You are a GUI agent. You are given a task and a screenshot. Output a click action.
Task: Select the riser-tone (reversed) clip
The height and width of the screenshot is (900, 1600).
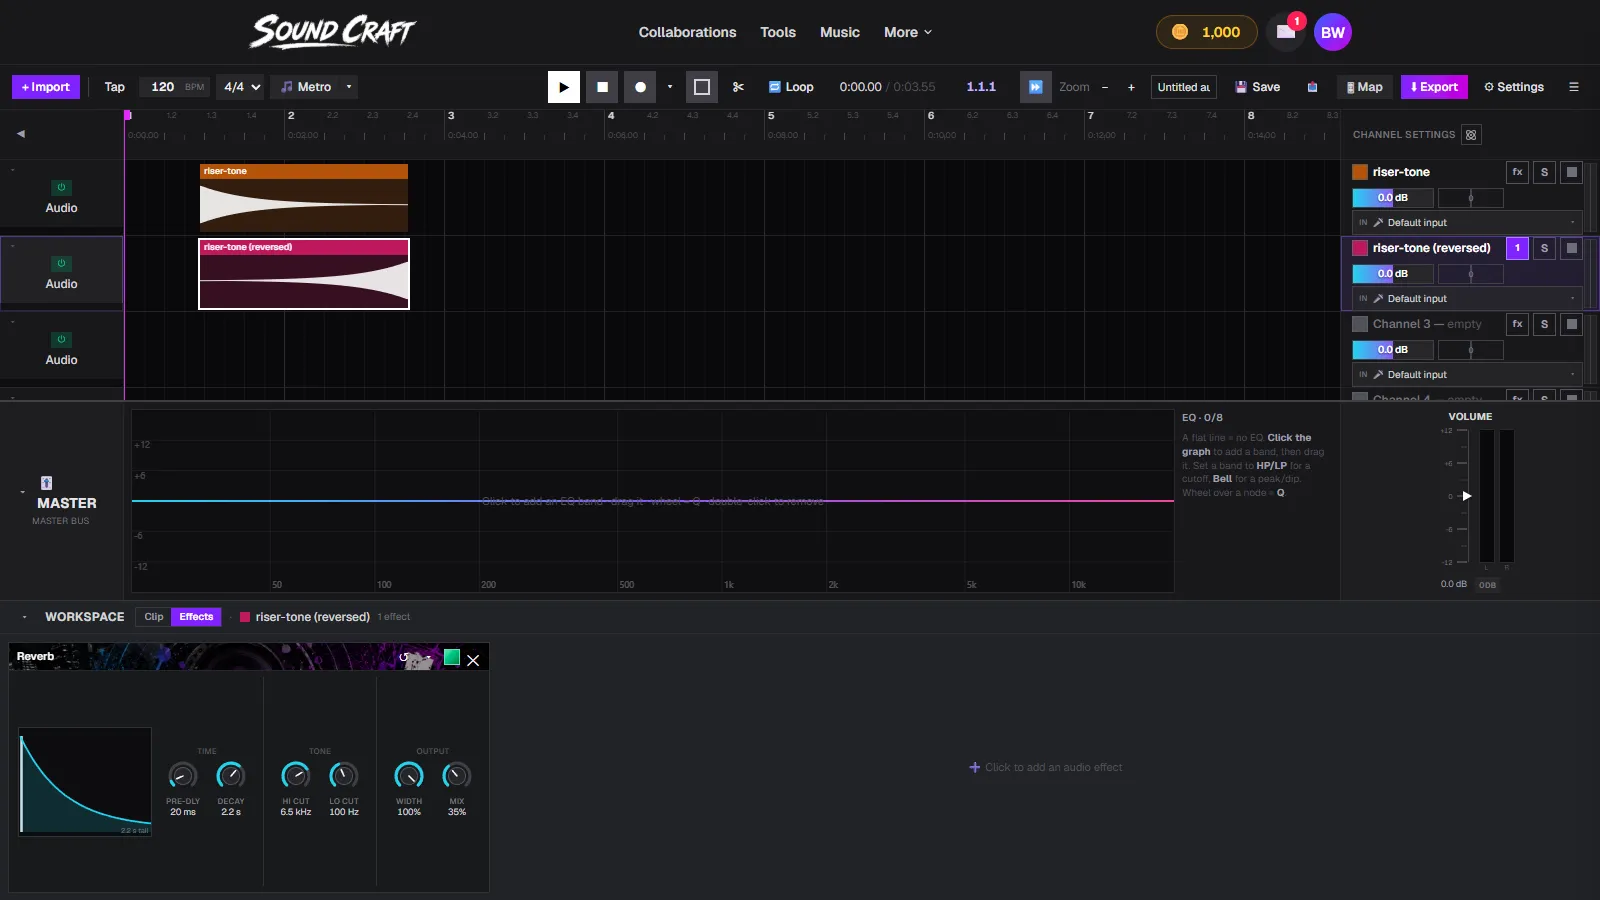(304, 274)
